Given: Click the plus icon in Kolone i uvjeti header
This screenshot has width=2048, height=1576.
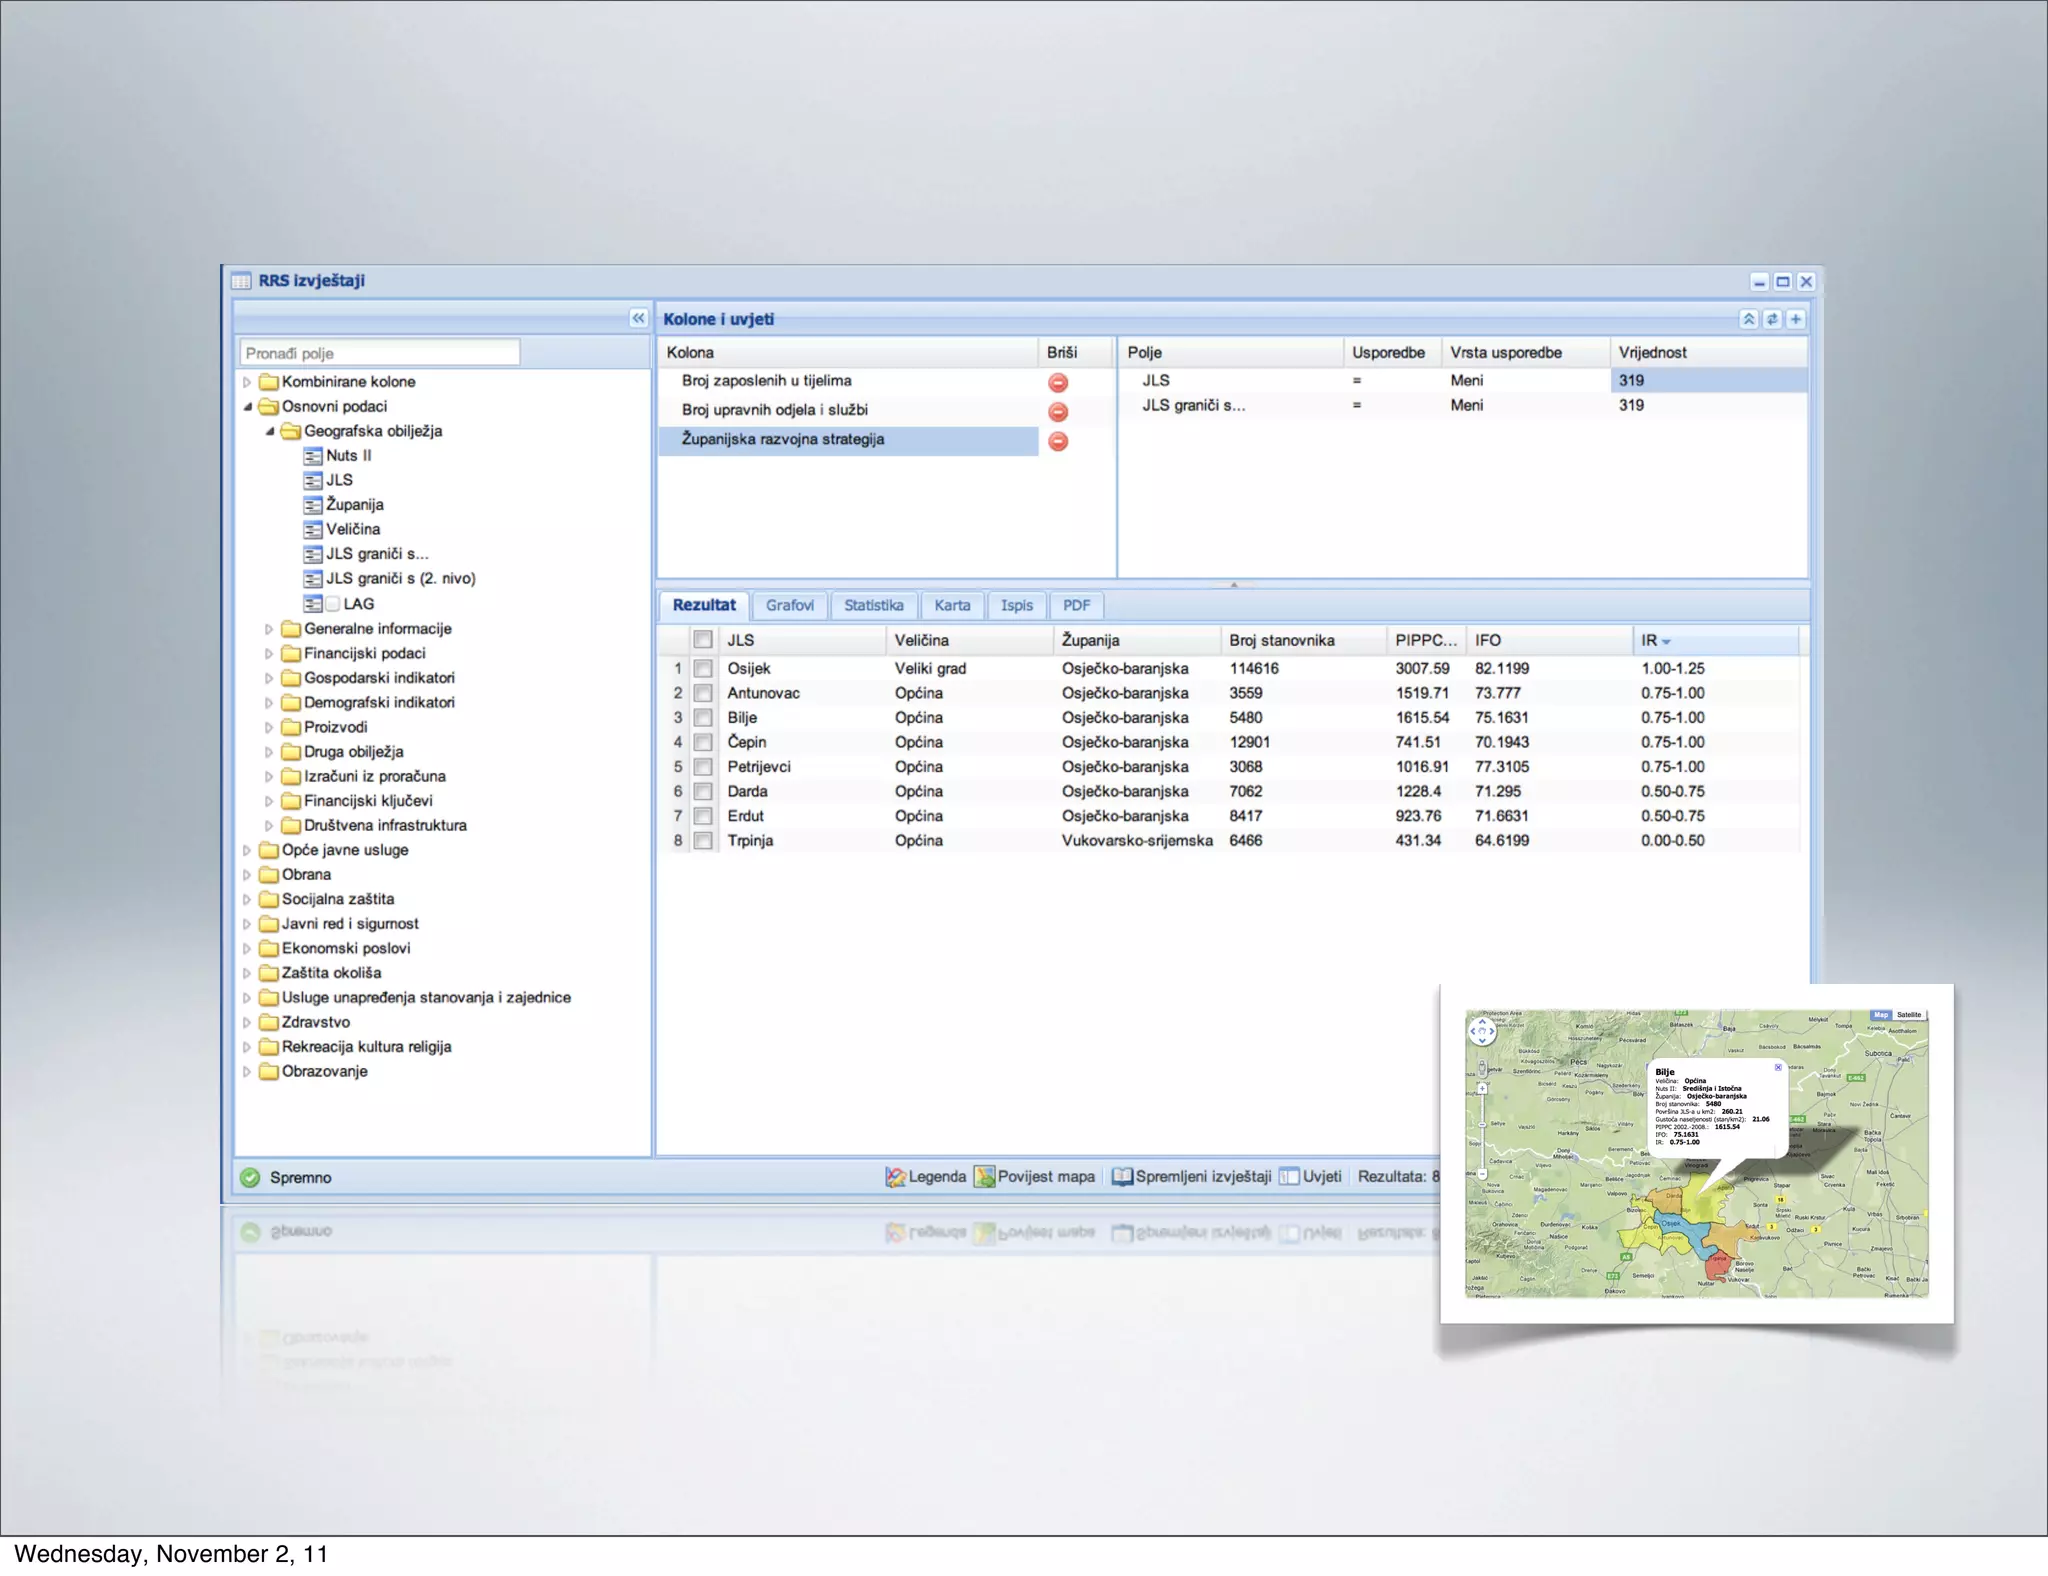Looking at the screenshot, I should [x=1796, y=319].
